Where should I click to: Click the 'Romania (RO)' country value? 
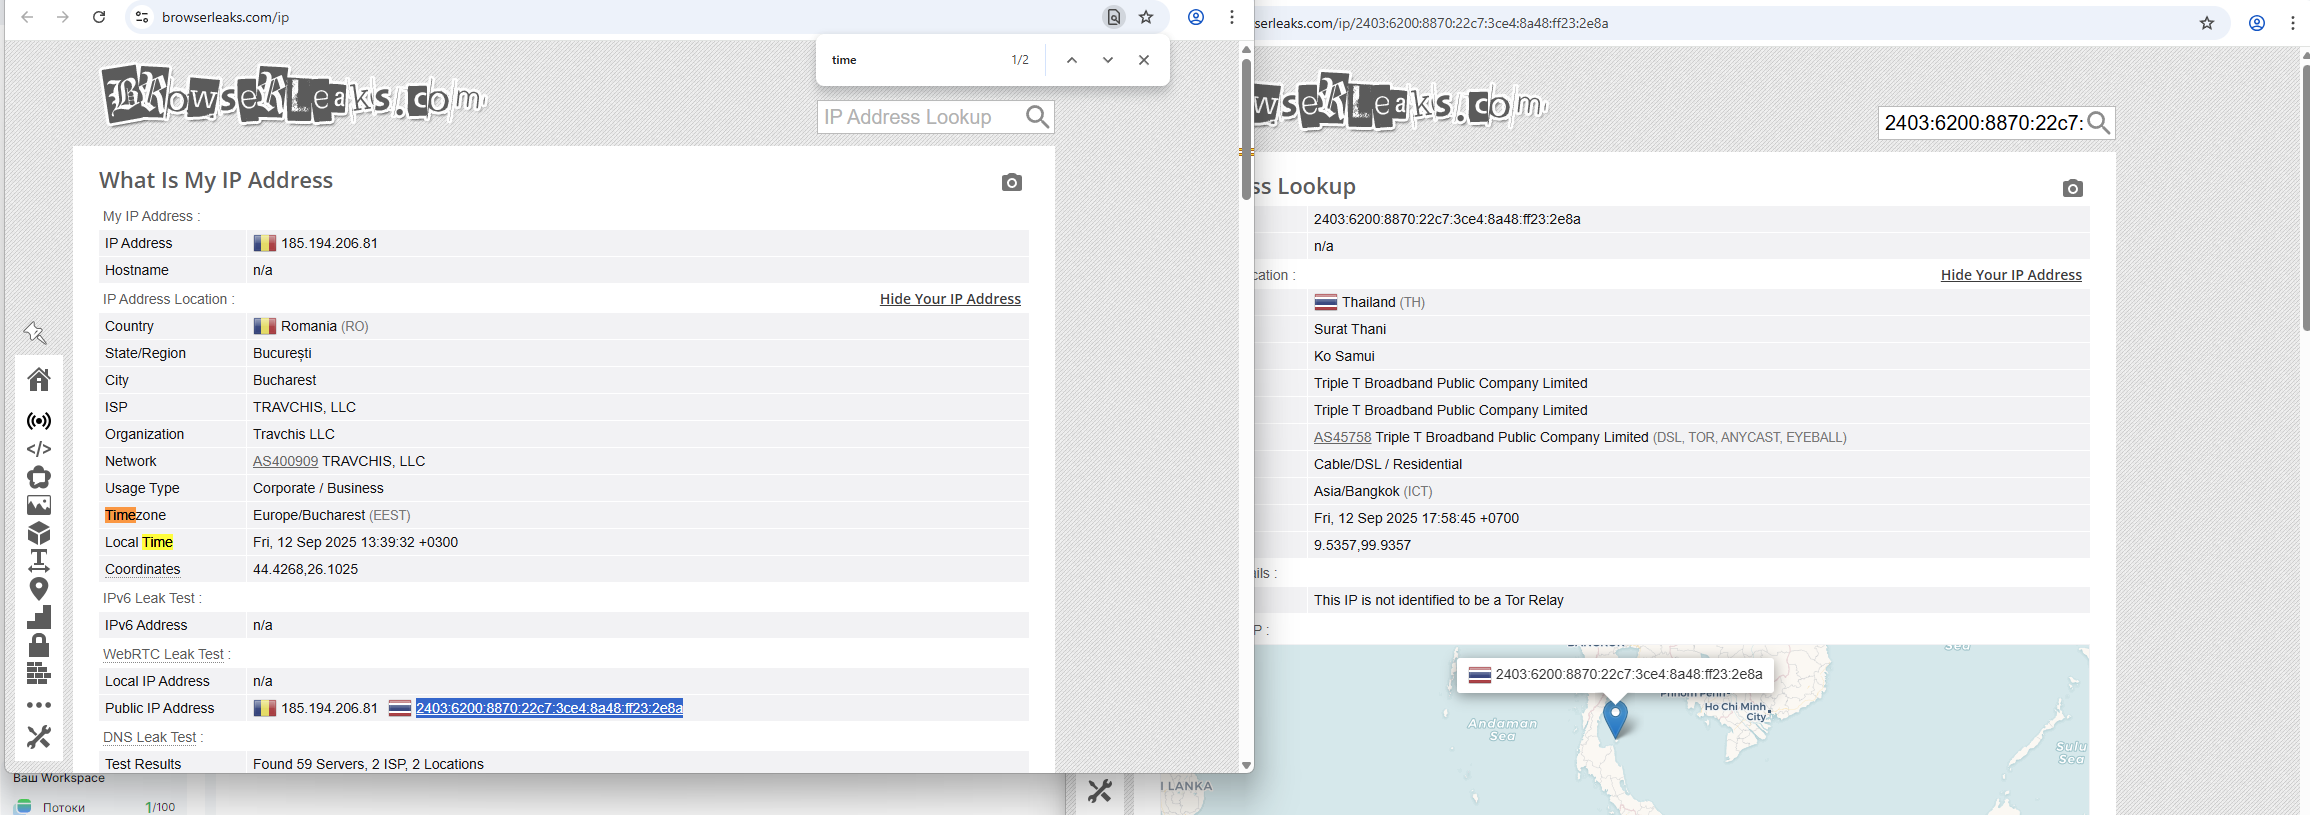pos(325,326)
